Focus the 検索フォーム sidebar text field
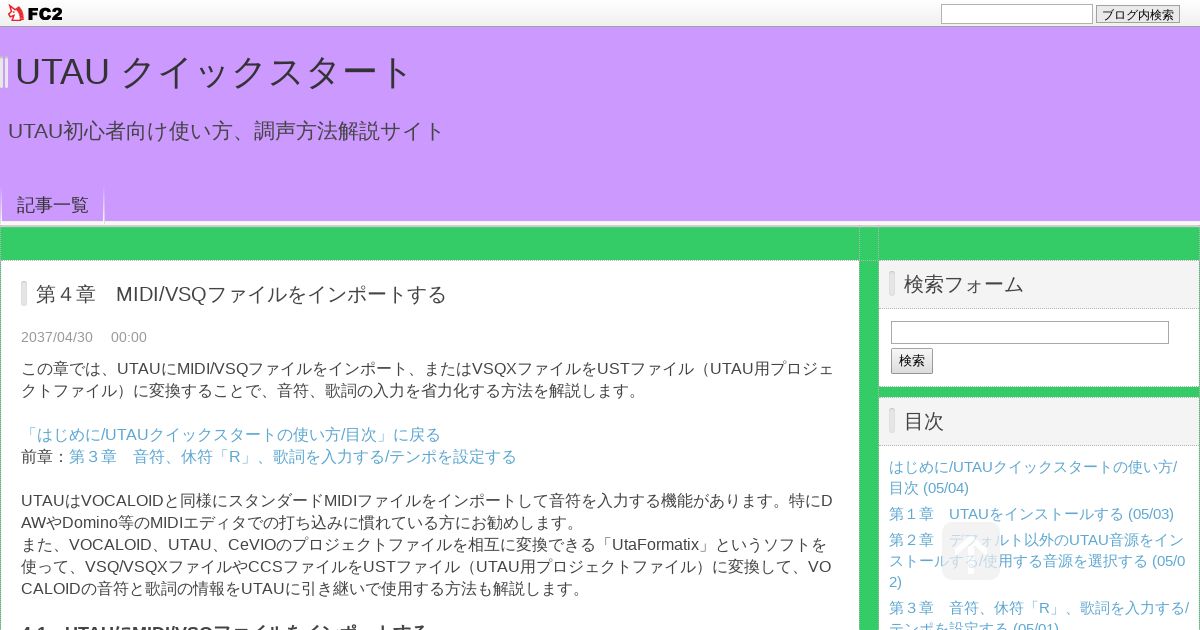The width and height of the screenshot is (1200, 630). coord(1029,332)
